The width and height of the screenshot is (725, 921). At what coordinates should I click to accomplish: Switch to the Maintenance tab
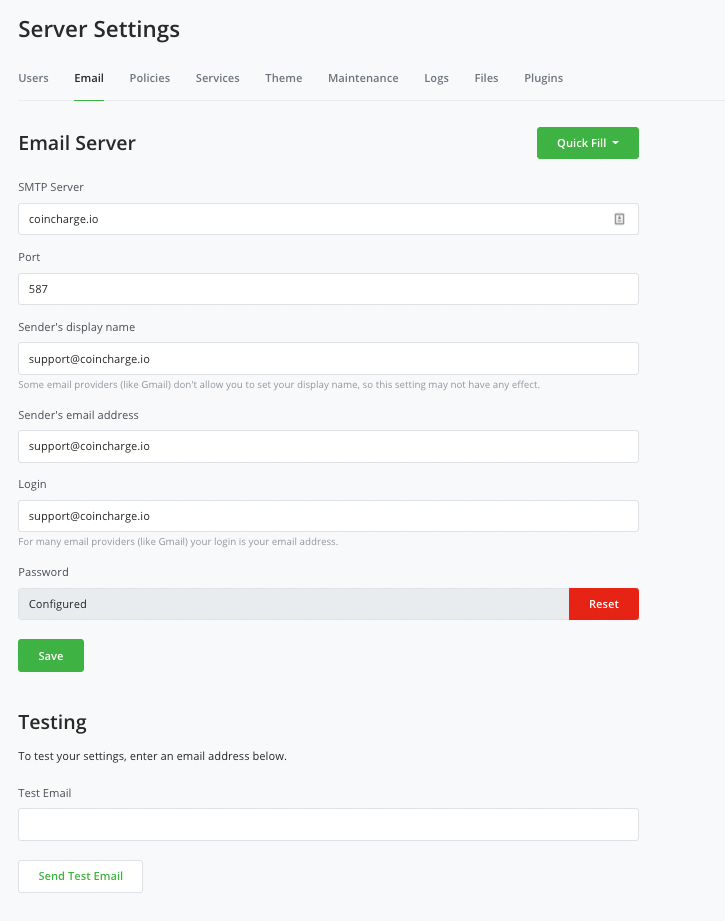pyautogui.click(x=363, y=78)
